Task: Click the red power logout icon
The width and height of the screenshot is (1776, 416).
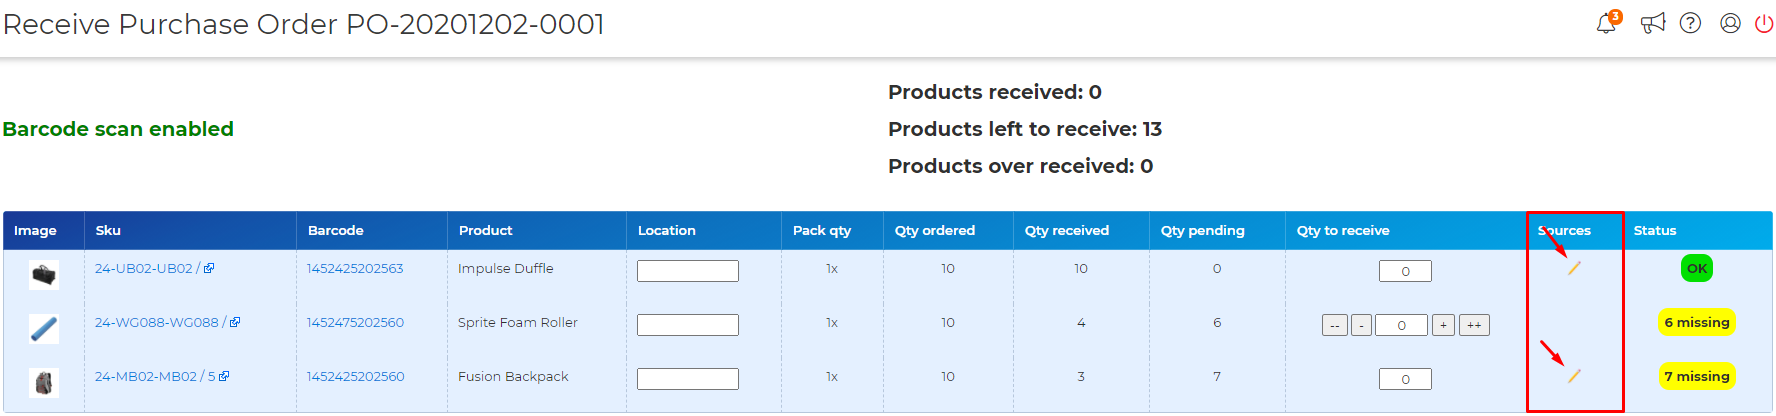Action: point(1764,23)
